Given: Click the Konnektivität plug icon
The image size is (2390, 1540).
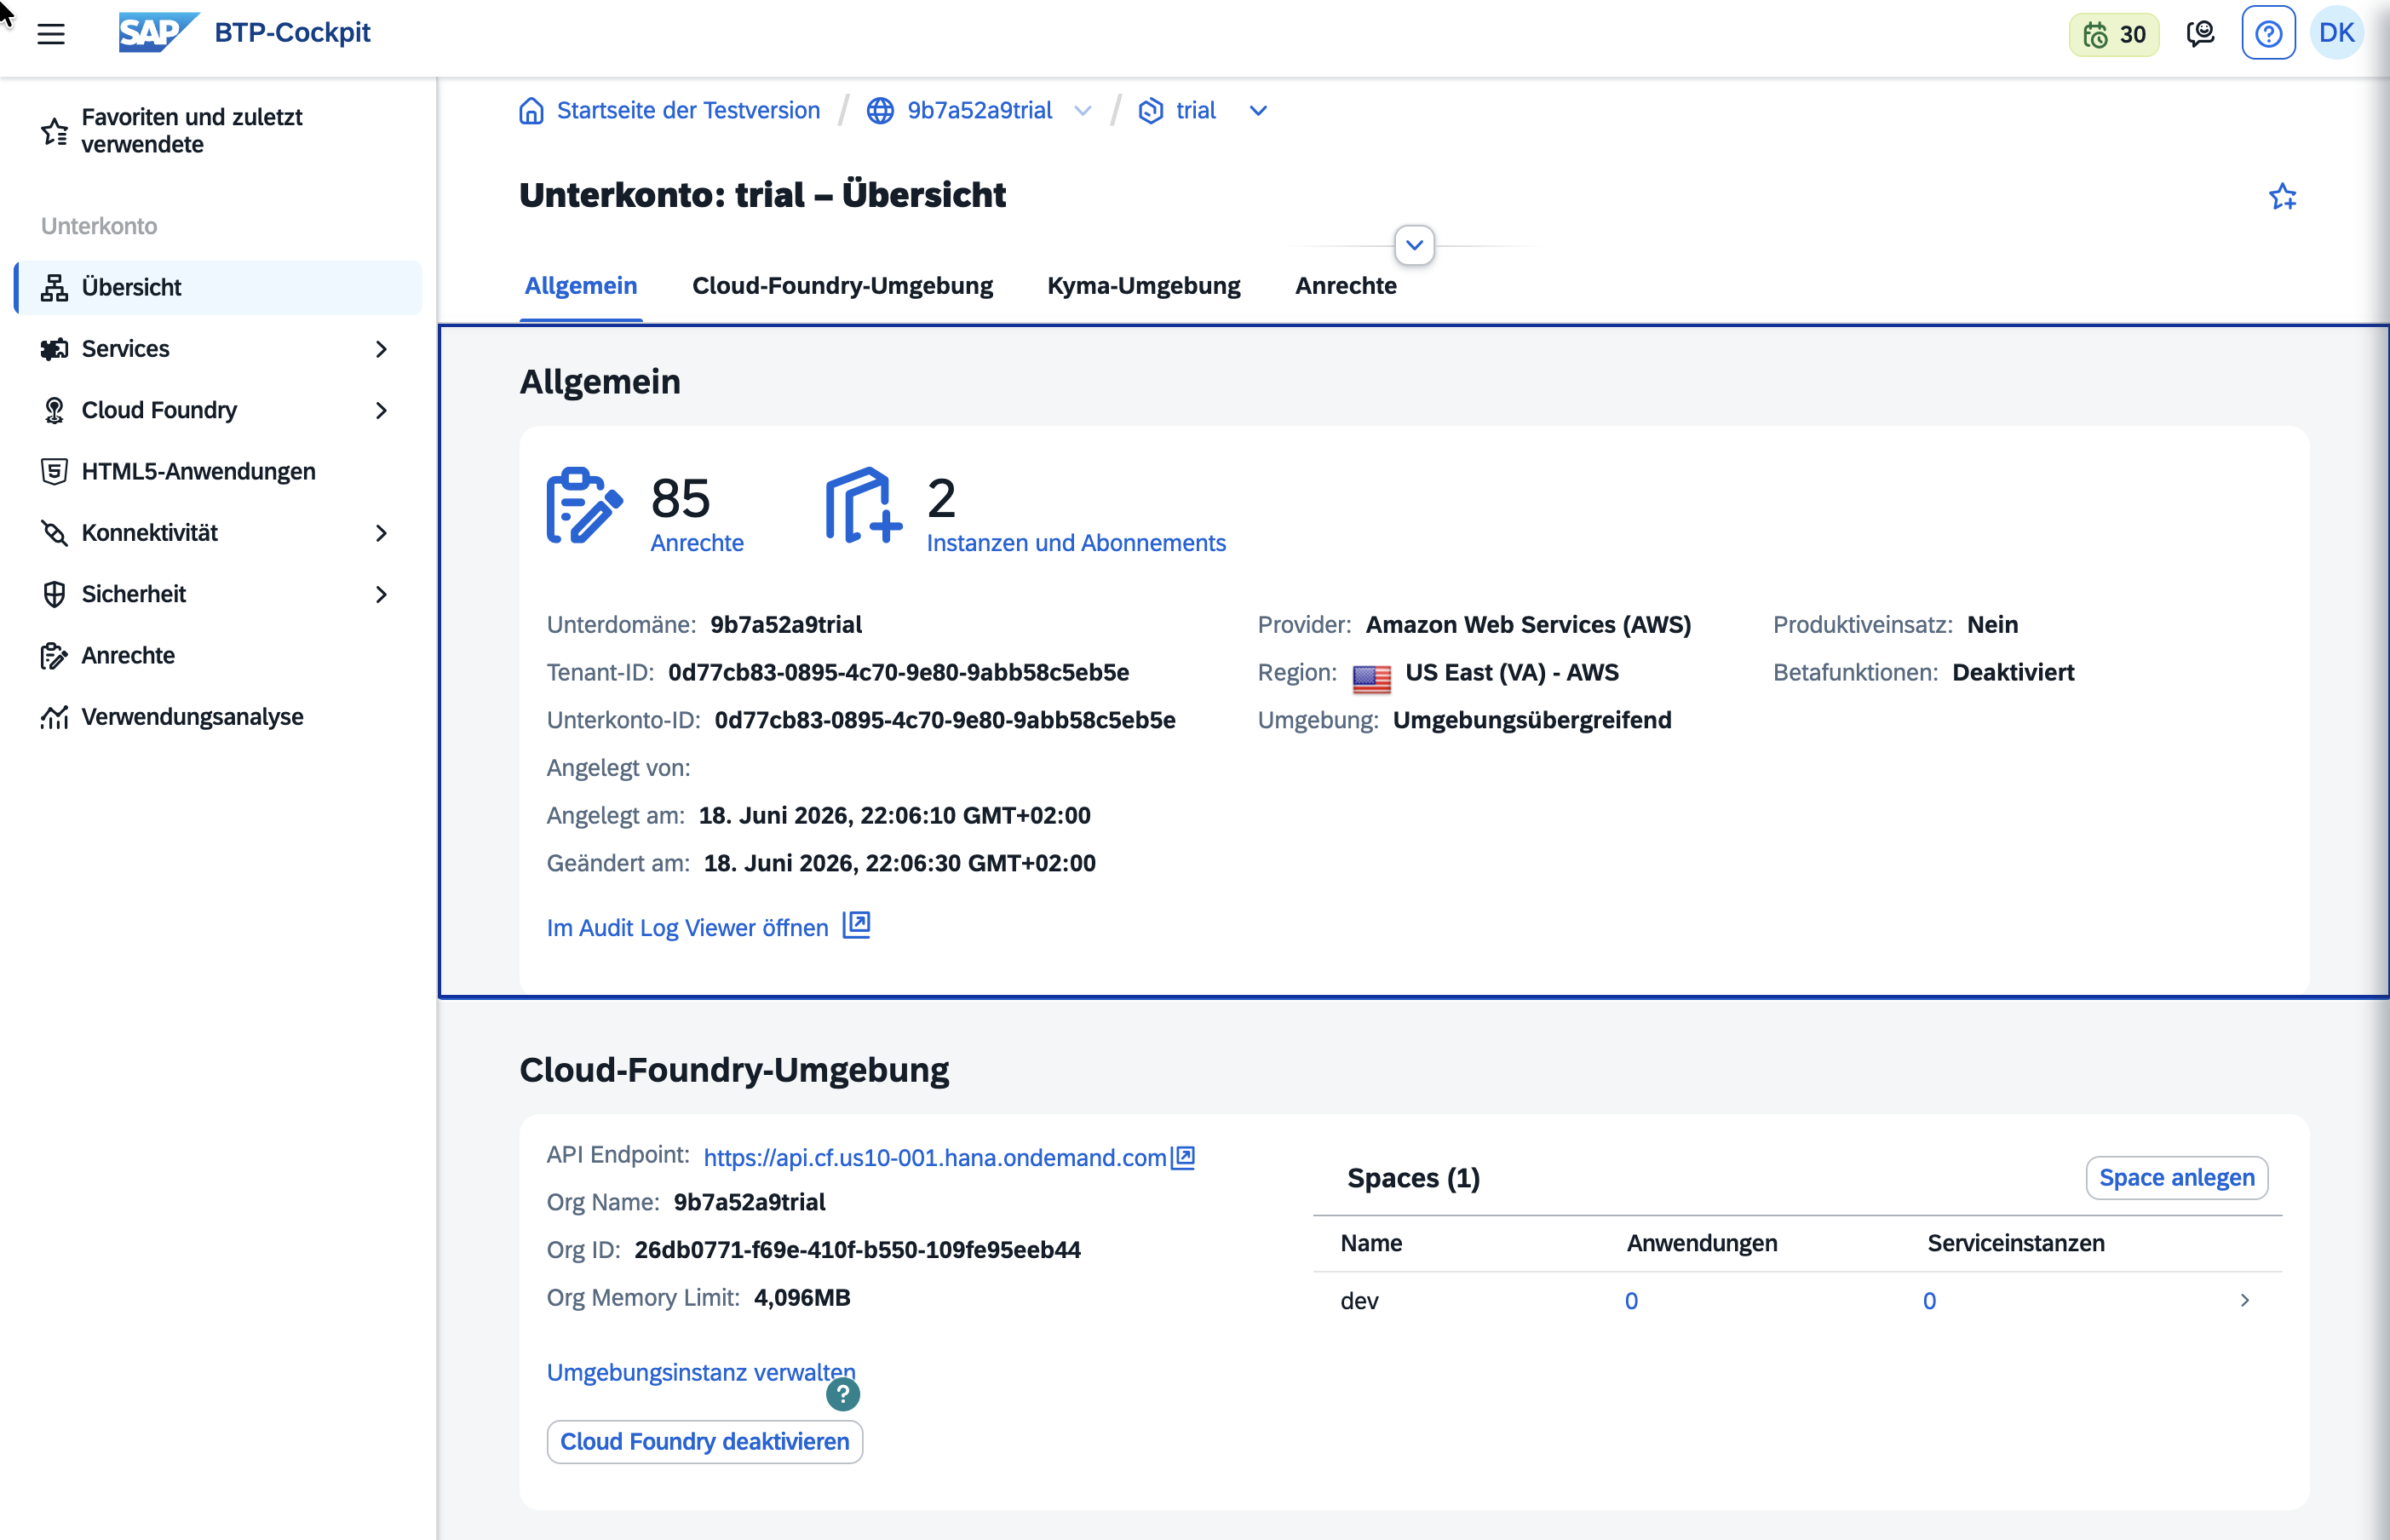Looking at the screenshot, I should (54, 533).
